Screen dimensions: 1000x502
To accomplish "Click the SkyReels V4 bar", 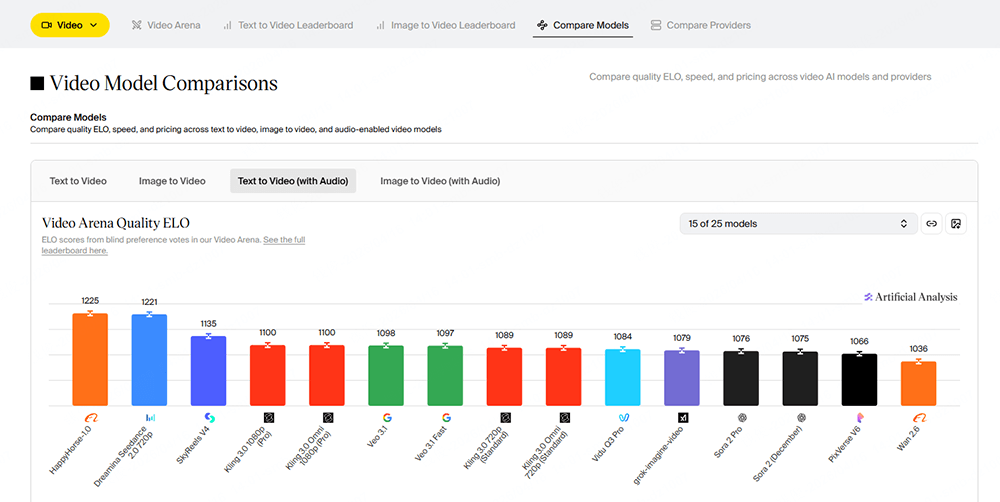I will (x=209, y=371).
